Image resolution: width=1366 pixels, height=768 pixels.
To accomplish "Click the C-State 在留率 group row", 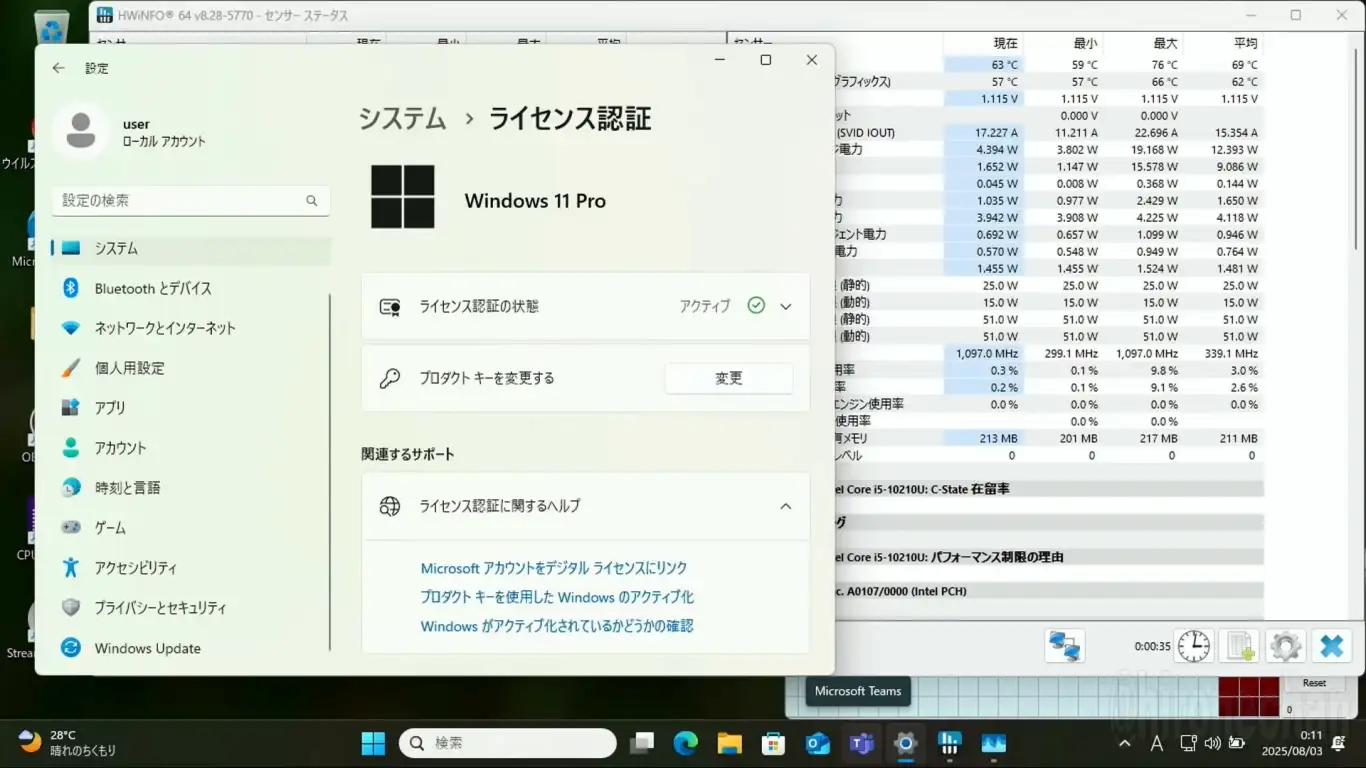I will [1048, 489].
